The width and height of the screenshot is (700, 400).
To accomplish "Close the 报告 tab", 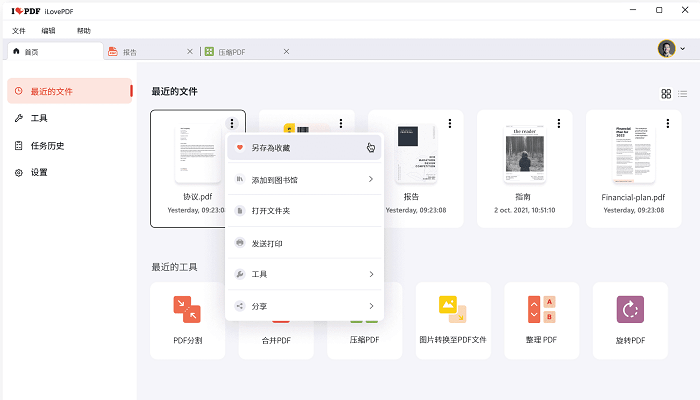I will 190,51.
